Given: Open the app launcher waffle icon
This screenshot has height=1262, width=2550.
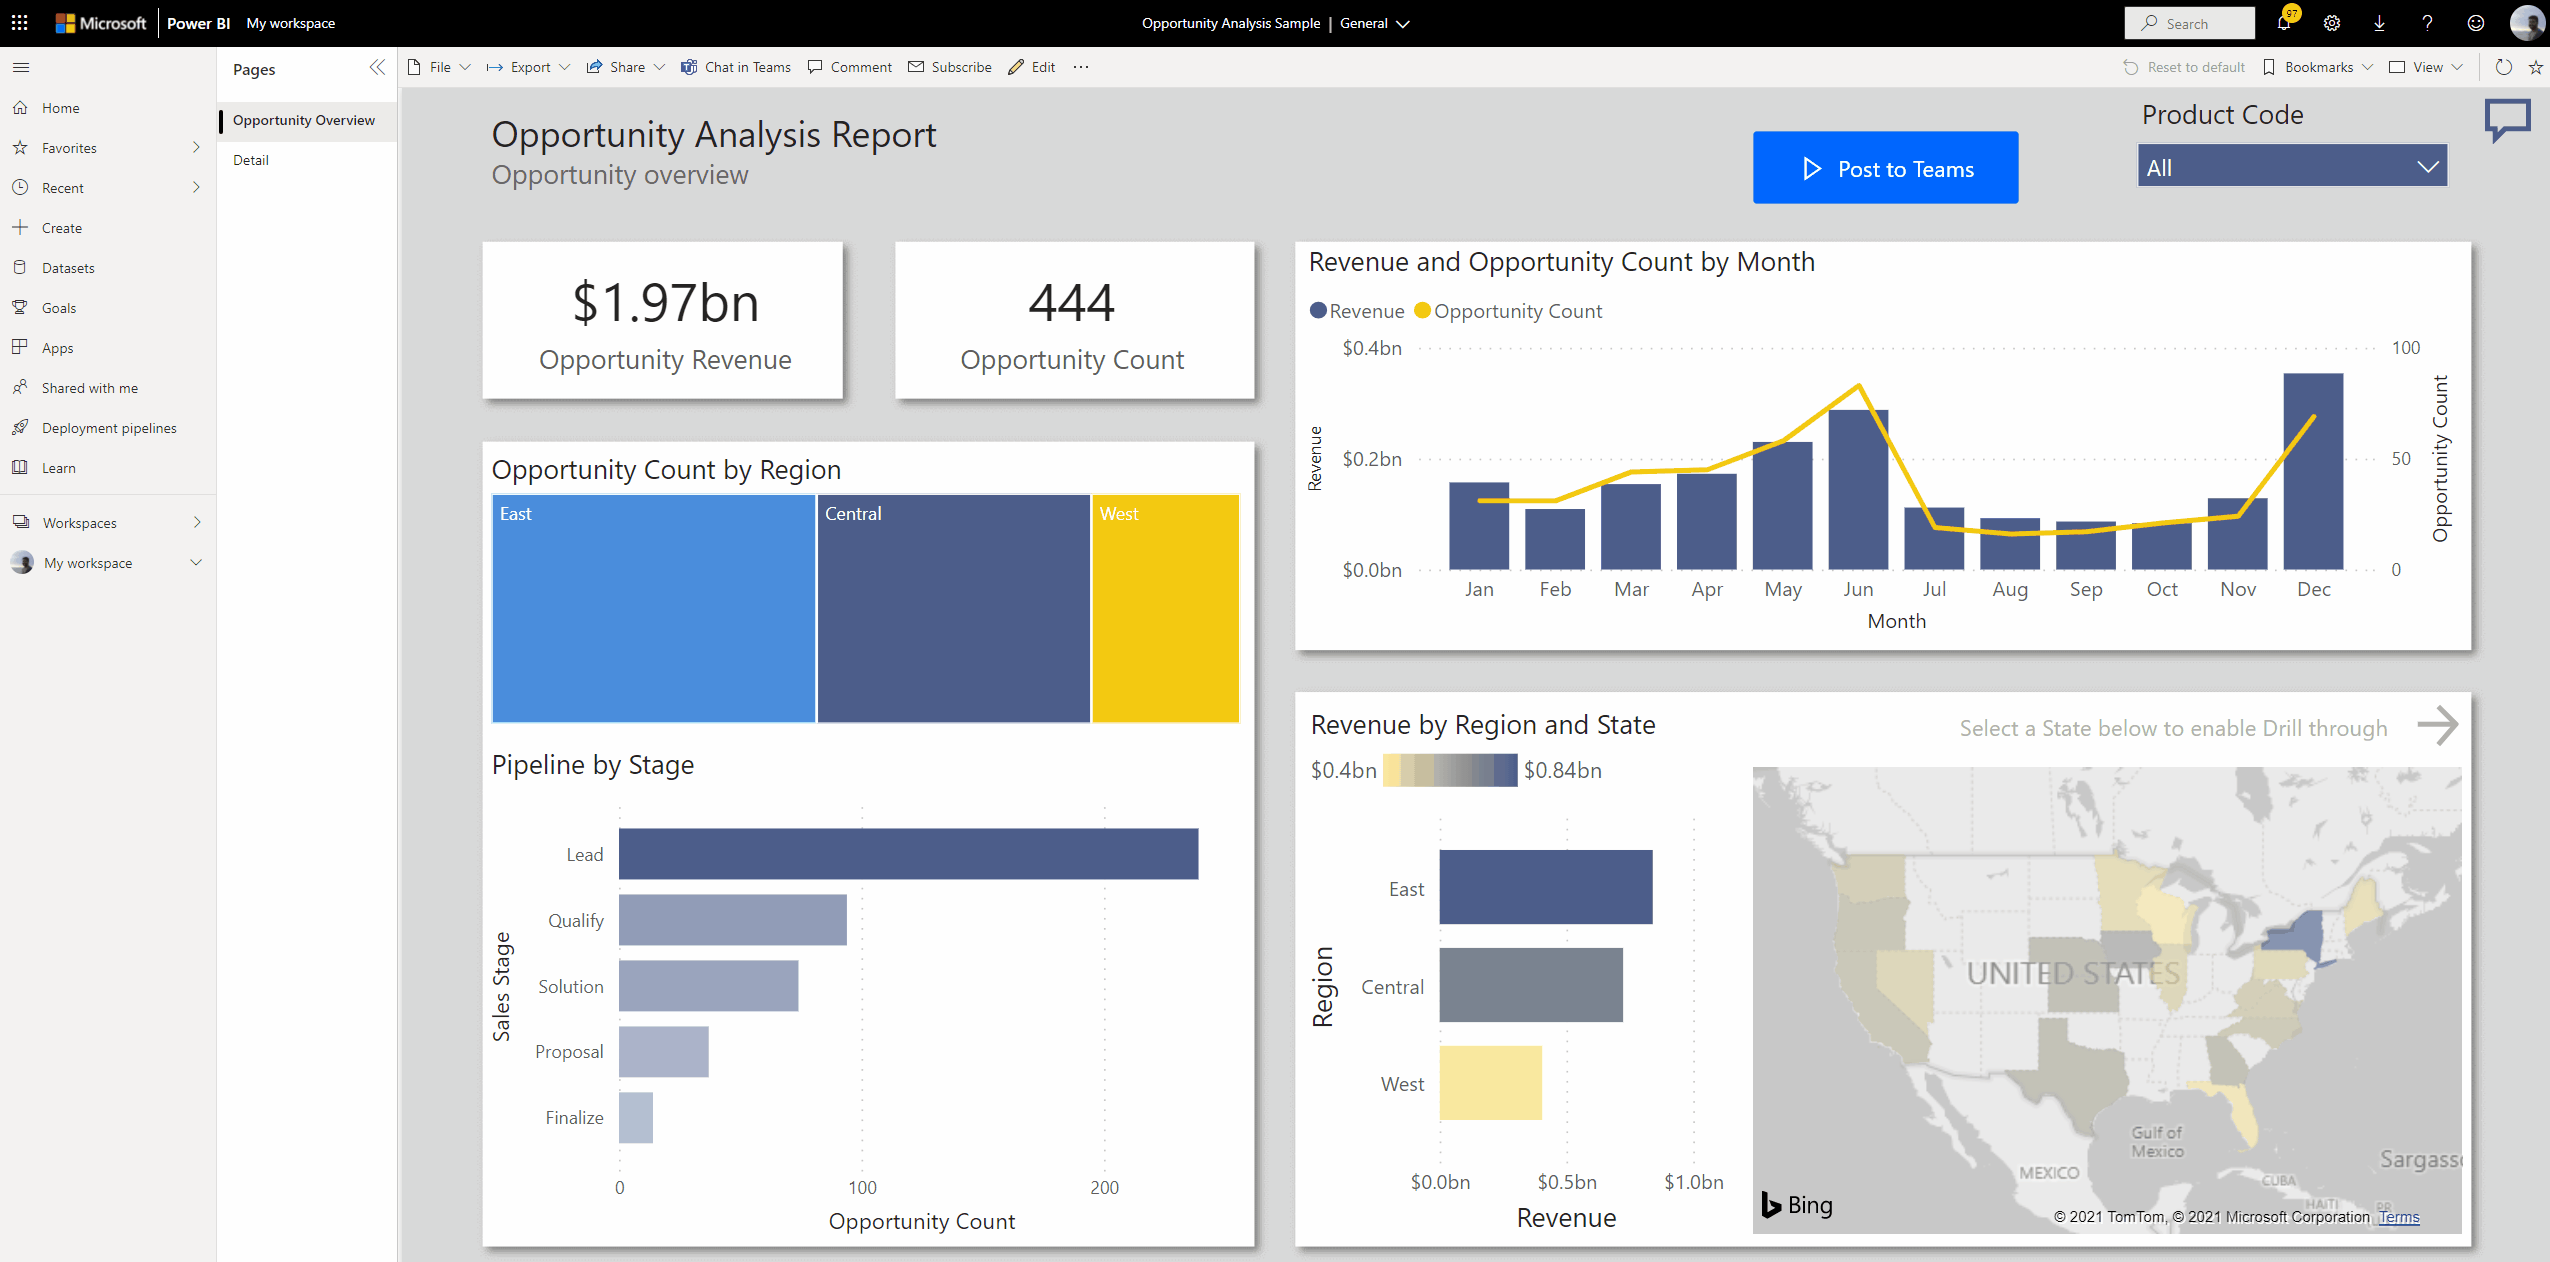Looking at the screenshot, I should click(x=19, y=22).
